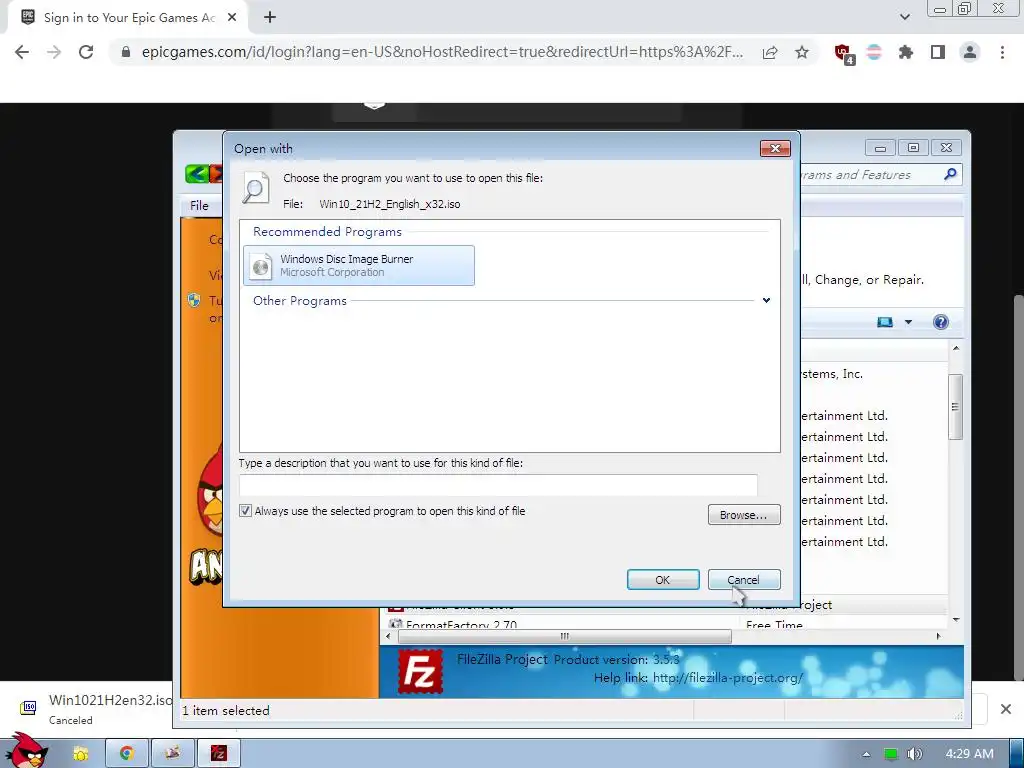1024x768 pixels.
Task: Go back in Chrome browser
Action: pyautogui.click(x=22, y=52)
